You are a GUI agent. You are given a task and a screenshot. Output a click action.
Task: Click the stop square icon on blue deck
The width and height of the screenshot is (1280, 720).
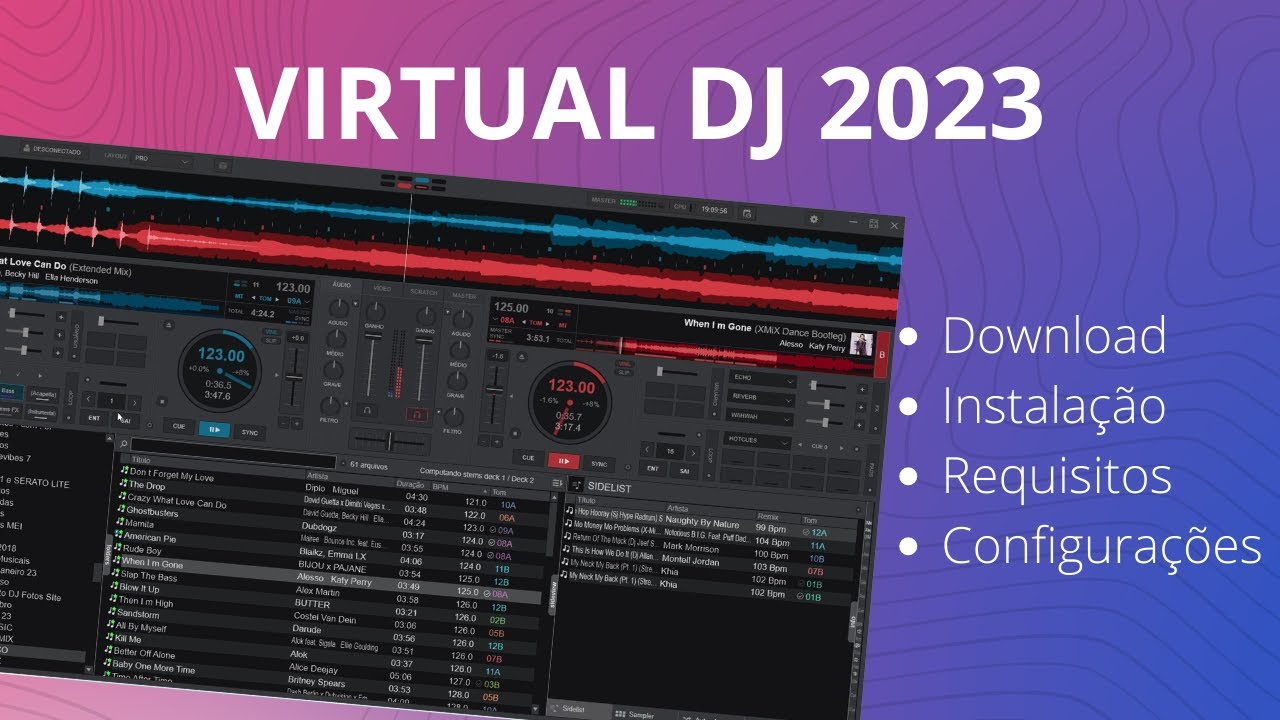(162, 401)
